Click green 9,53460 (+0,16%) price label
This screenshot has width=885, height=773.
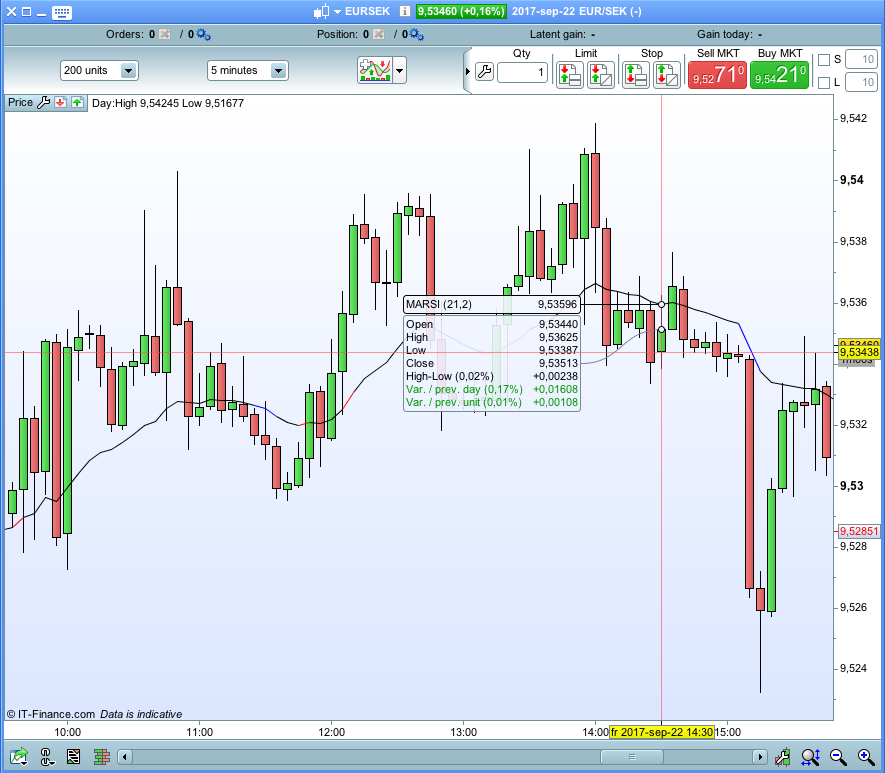[461, 11]
